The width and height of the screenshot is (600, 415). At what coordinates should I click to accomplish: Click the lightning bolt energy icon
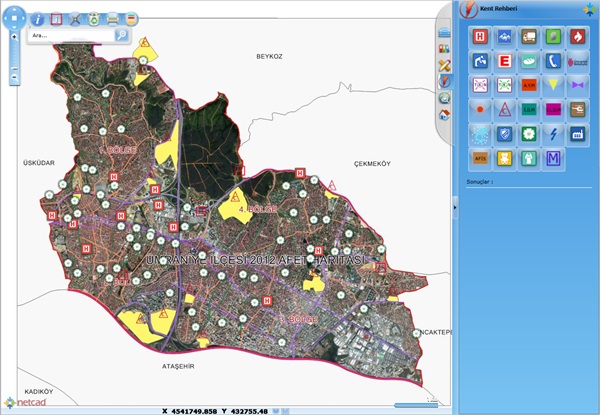pyautogui.click(x=552, y=134)
